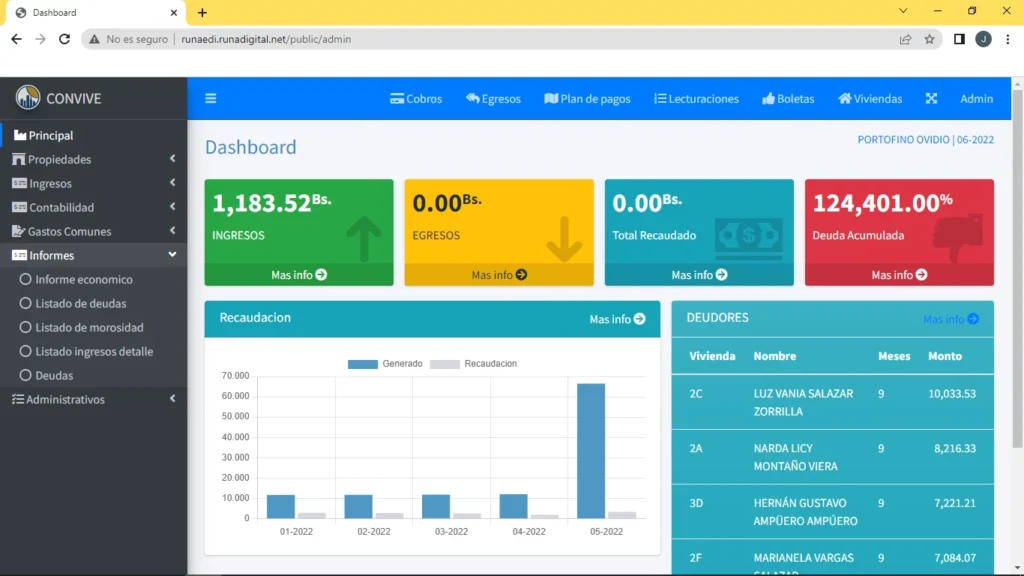Click the fullscreen expand icon
Screen dimensions: 1024x576
(x=931, y=99)
